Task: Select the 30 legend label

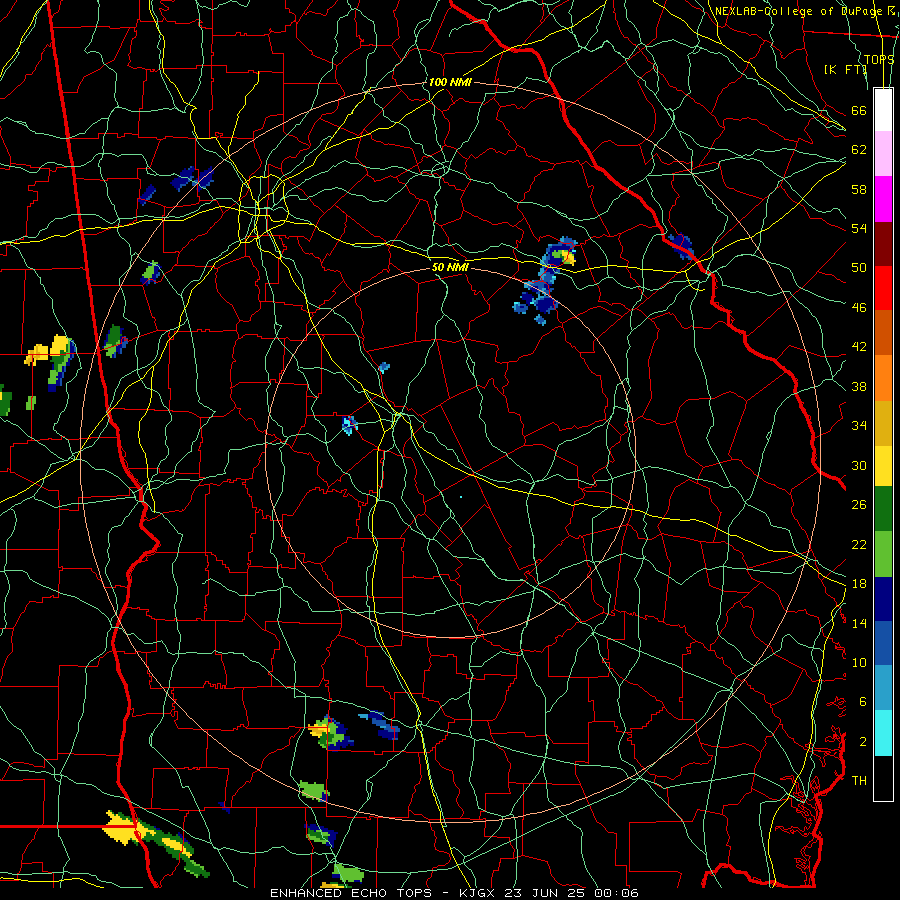Action: [859, 465]
